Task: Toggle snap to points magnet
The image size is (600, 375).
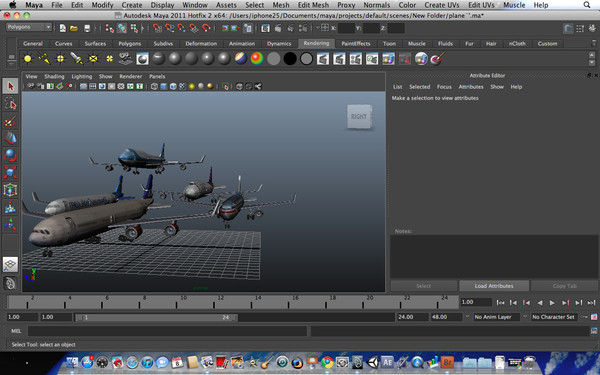Action: (182, 28)
